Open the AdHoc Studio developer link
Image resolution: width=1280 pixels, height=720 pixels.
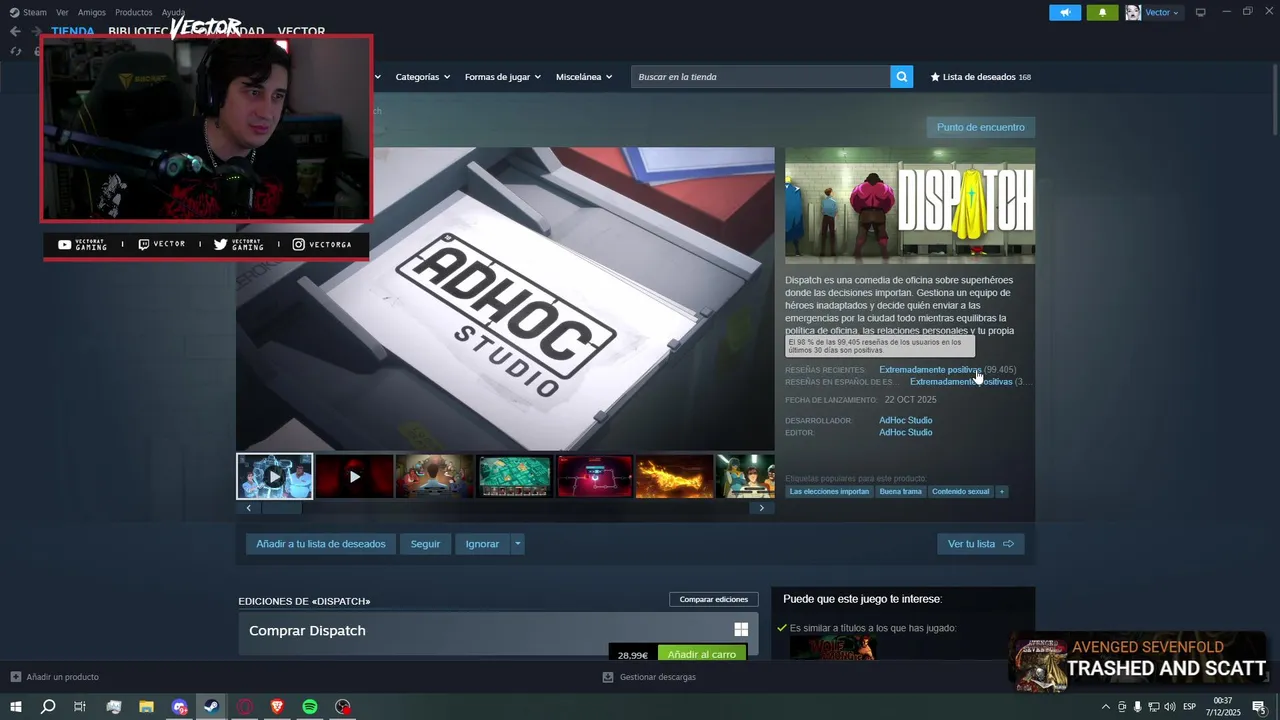[906, 420]
